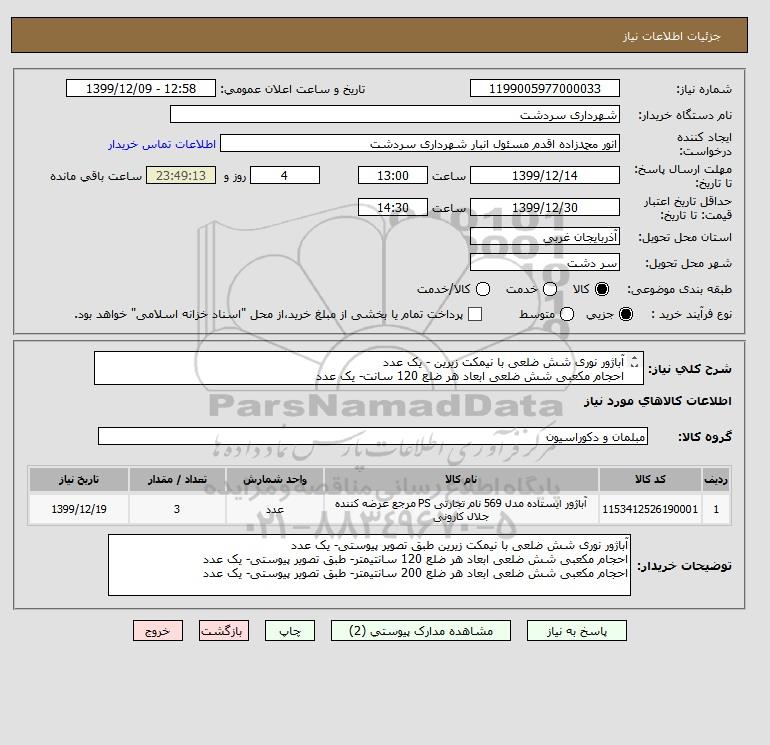Select the کالا radio button
The image size is (770, 745).
(x=602, y=289)
